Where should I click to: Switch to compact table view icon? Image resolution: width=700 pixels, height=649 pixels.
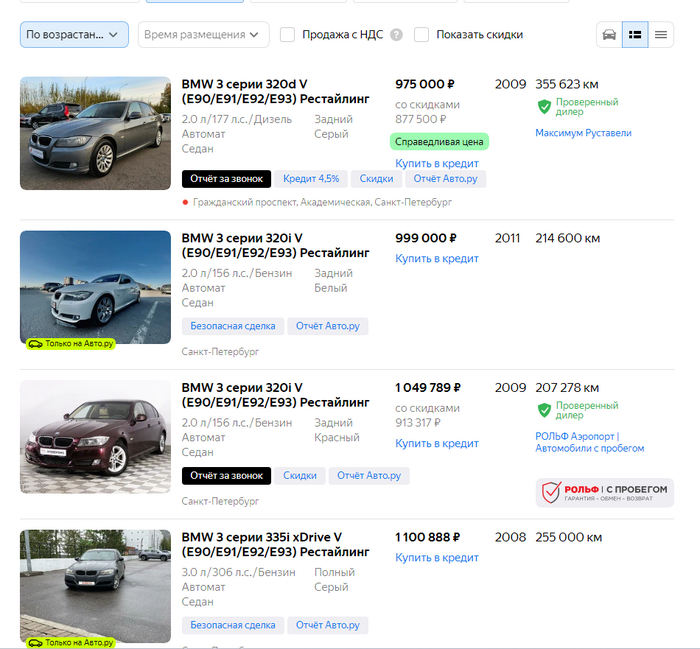[660, 35]
